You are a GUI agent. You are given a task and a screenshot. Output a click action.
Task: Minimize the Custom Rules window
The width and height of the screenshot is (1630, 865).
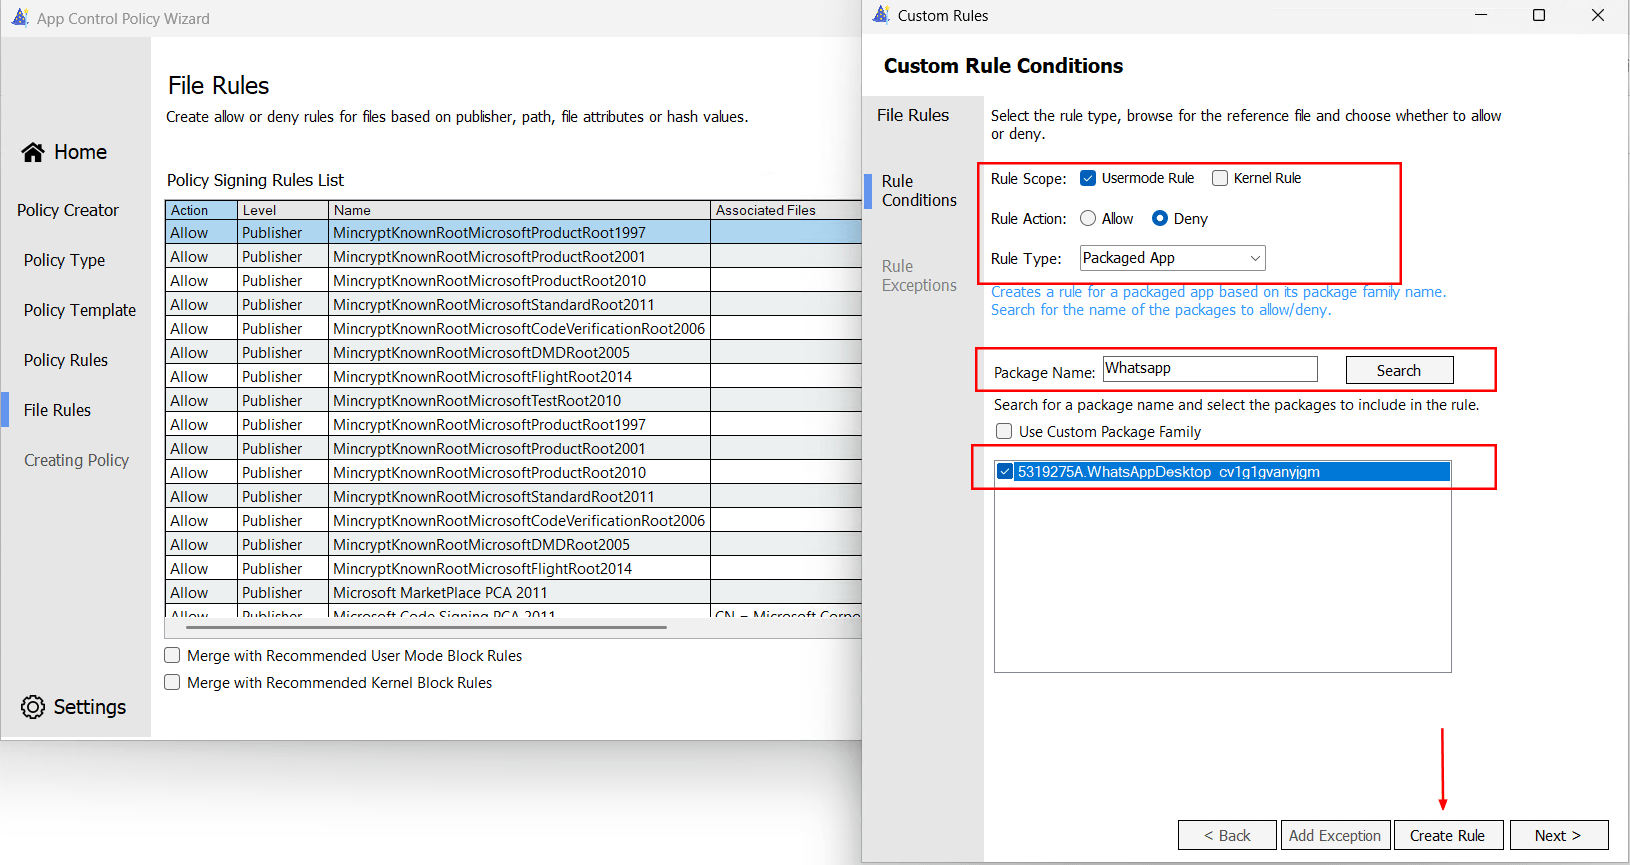click(x=1481, y=15)
